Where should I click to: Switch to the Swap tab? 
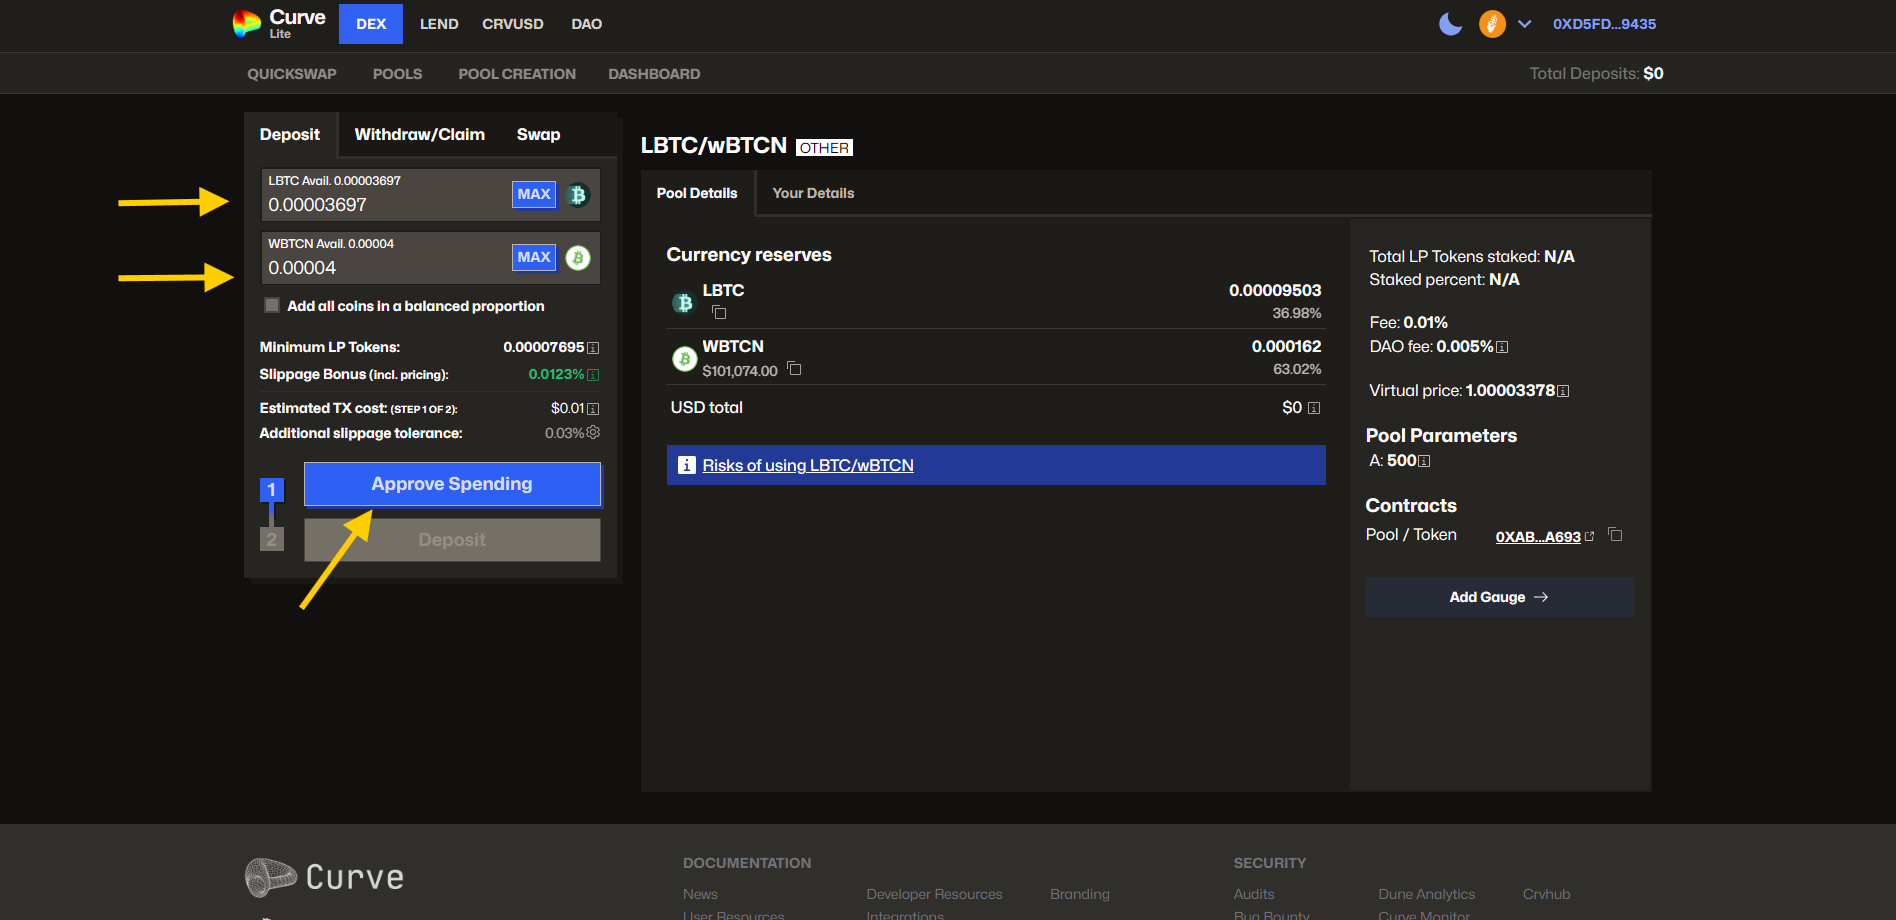pos(538,134)
